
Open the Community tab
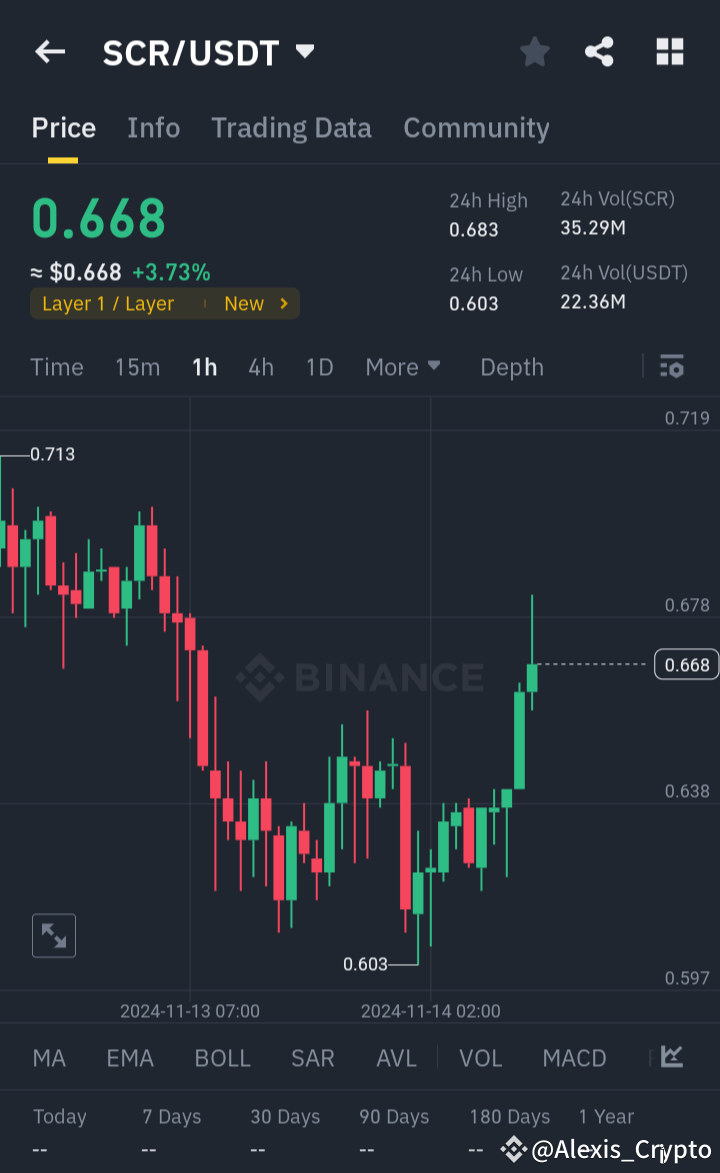pyautogui.click(x=476, y=128)
